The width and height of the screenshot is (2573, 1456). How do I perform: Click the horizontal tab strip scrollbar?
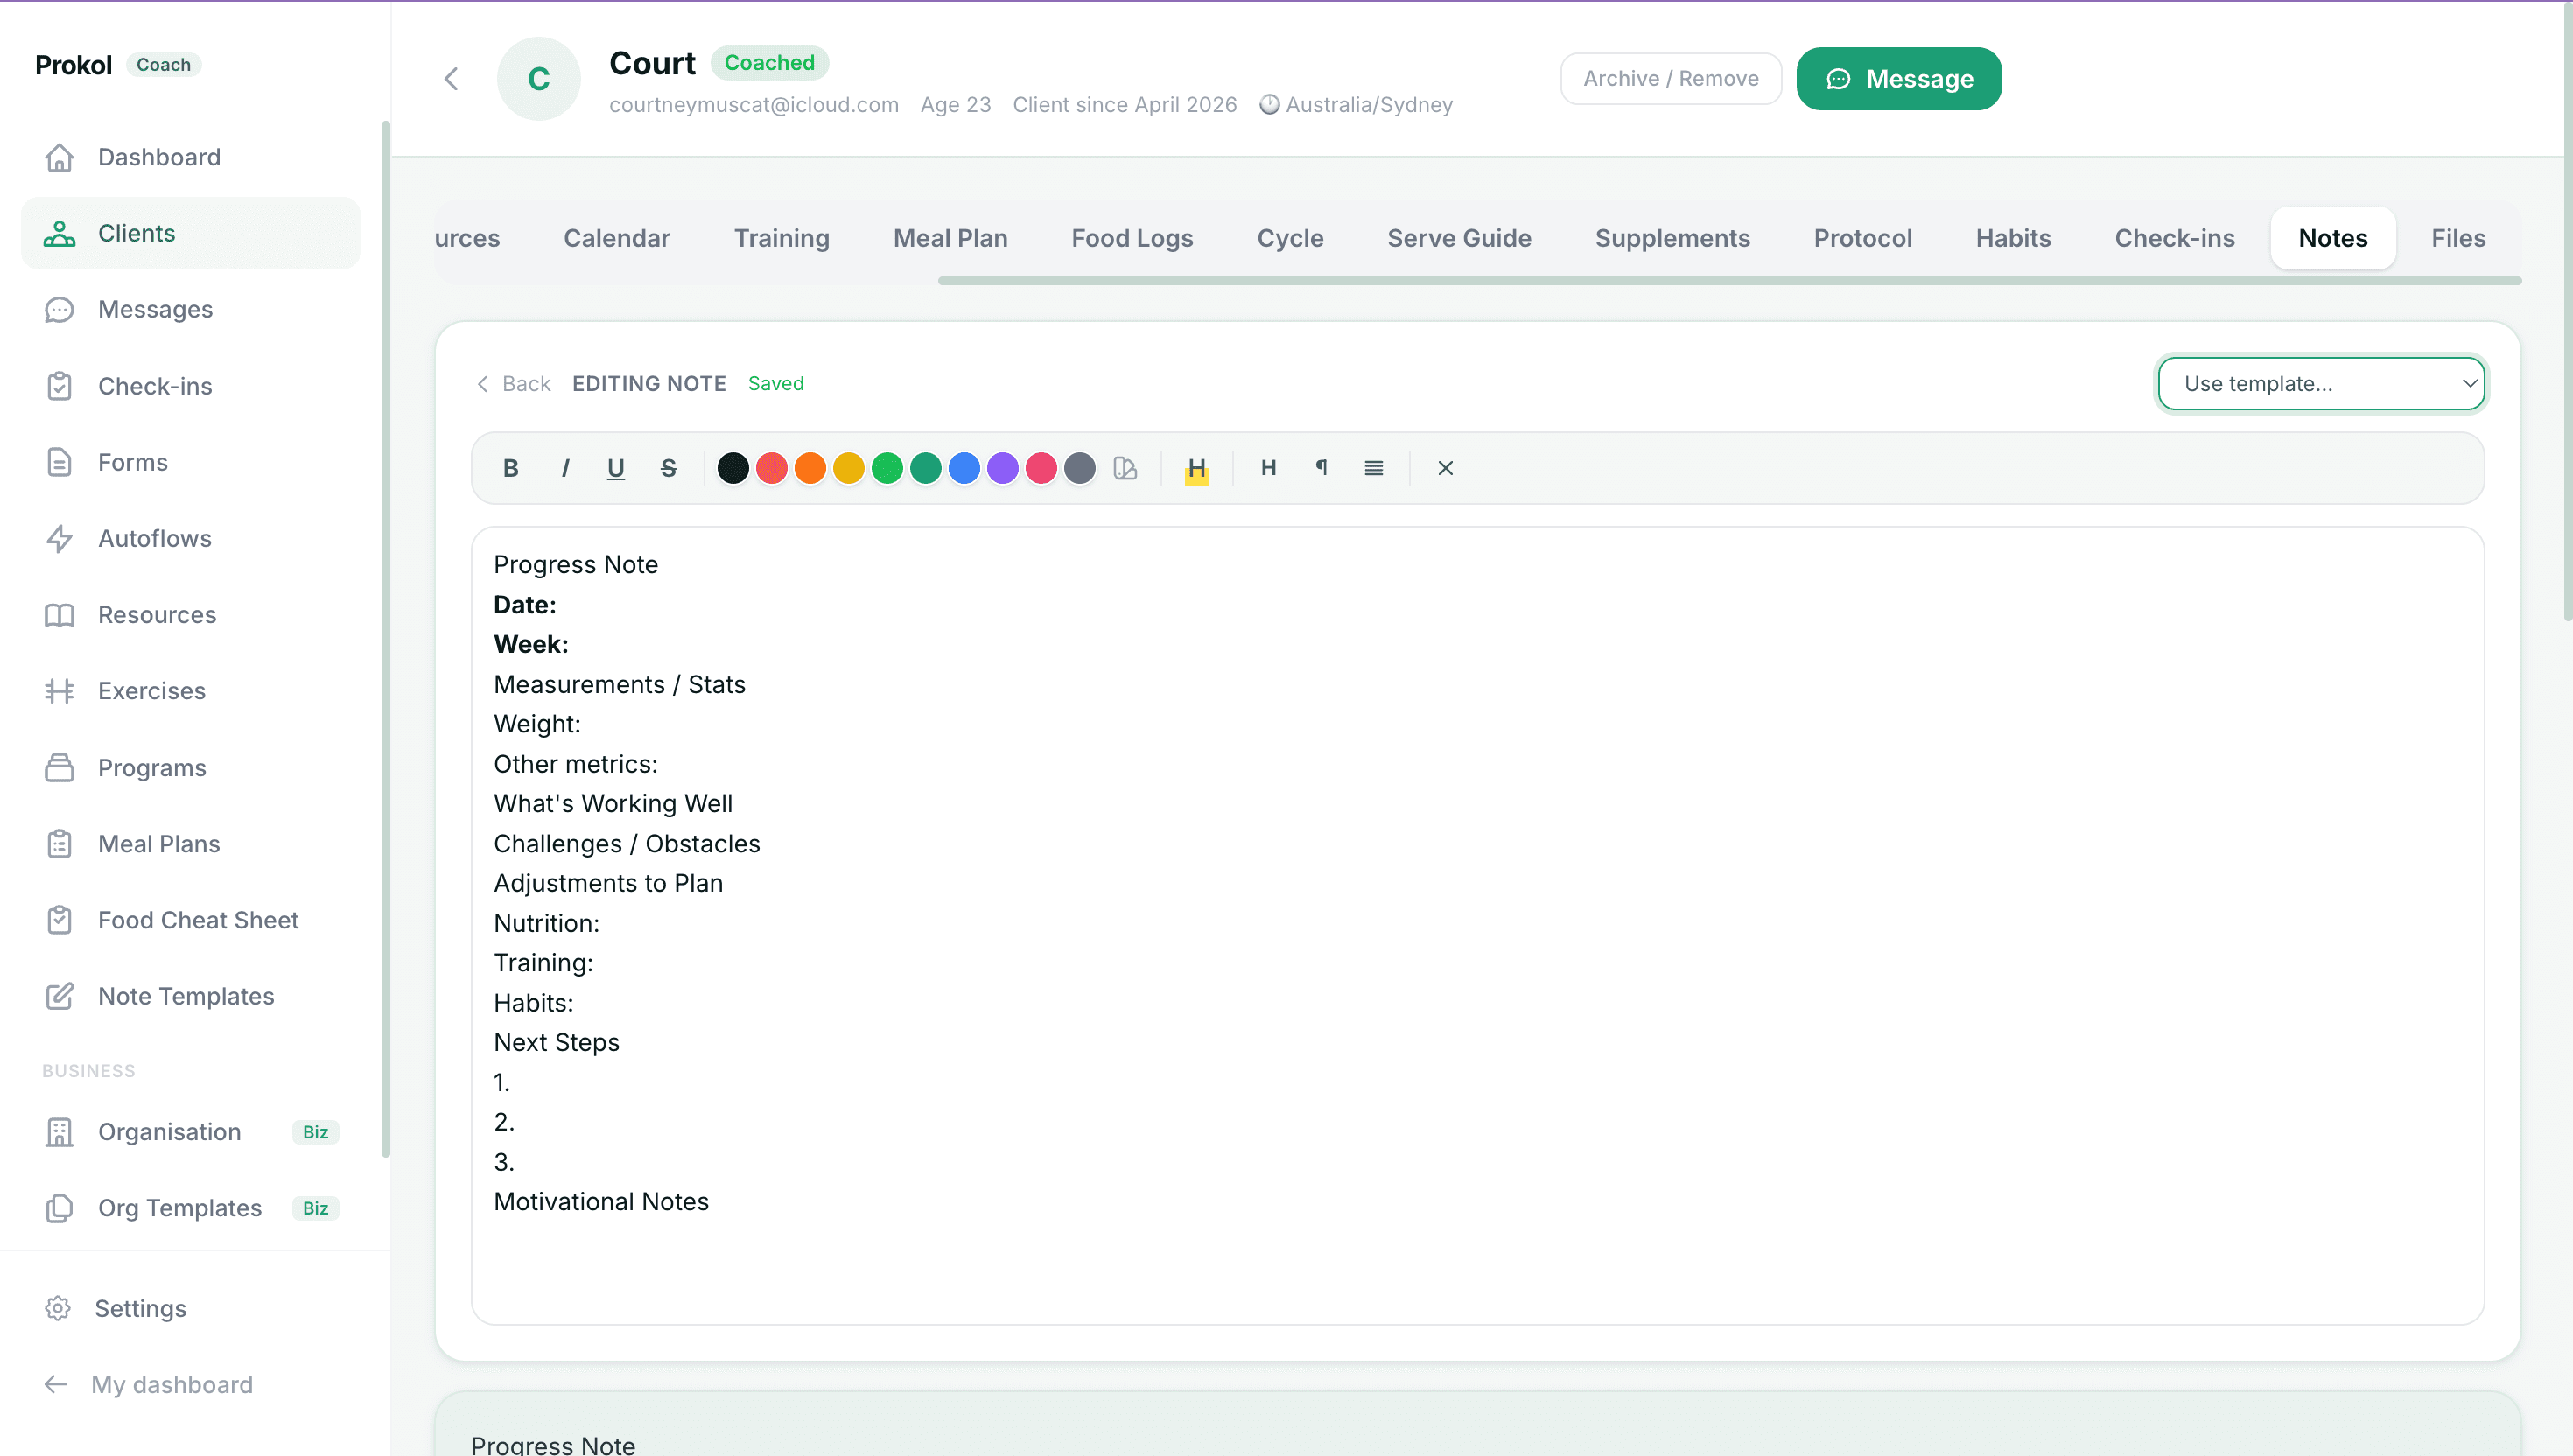coord(1729,281)
